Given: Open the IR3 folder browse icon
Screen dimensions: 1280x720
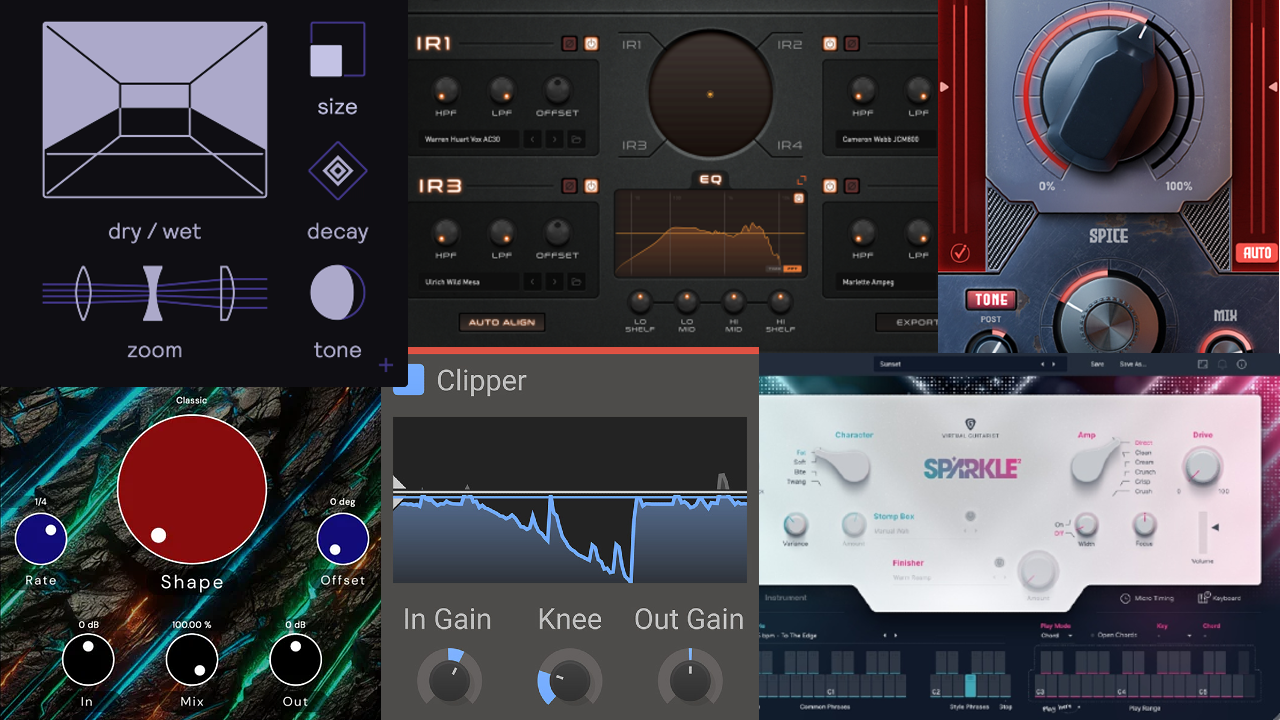Looking at the screenshot, I should pyautogui.click(x=577, y=282).
